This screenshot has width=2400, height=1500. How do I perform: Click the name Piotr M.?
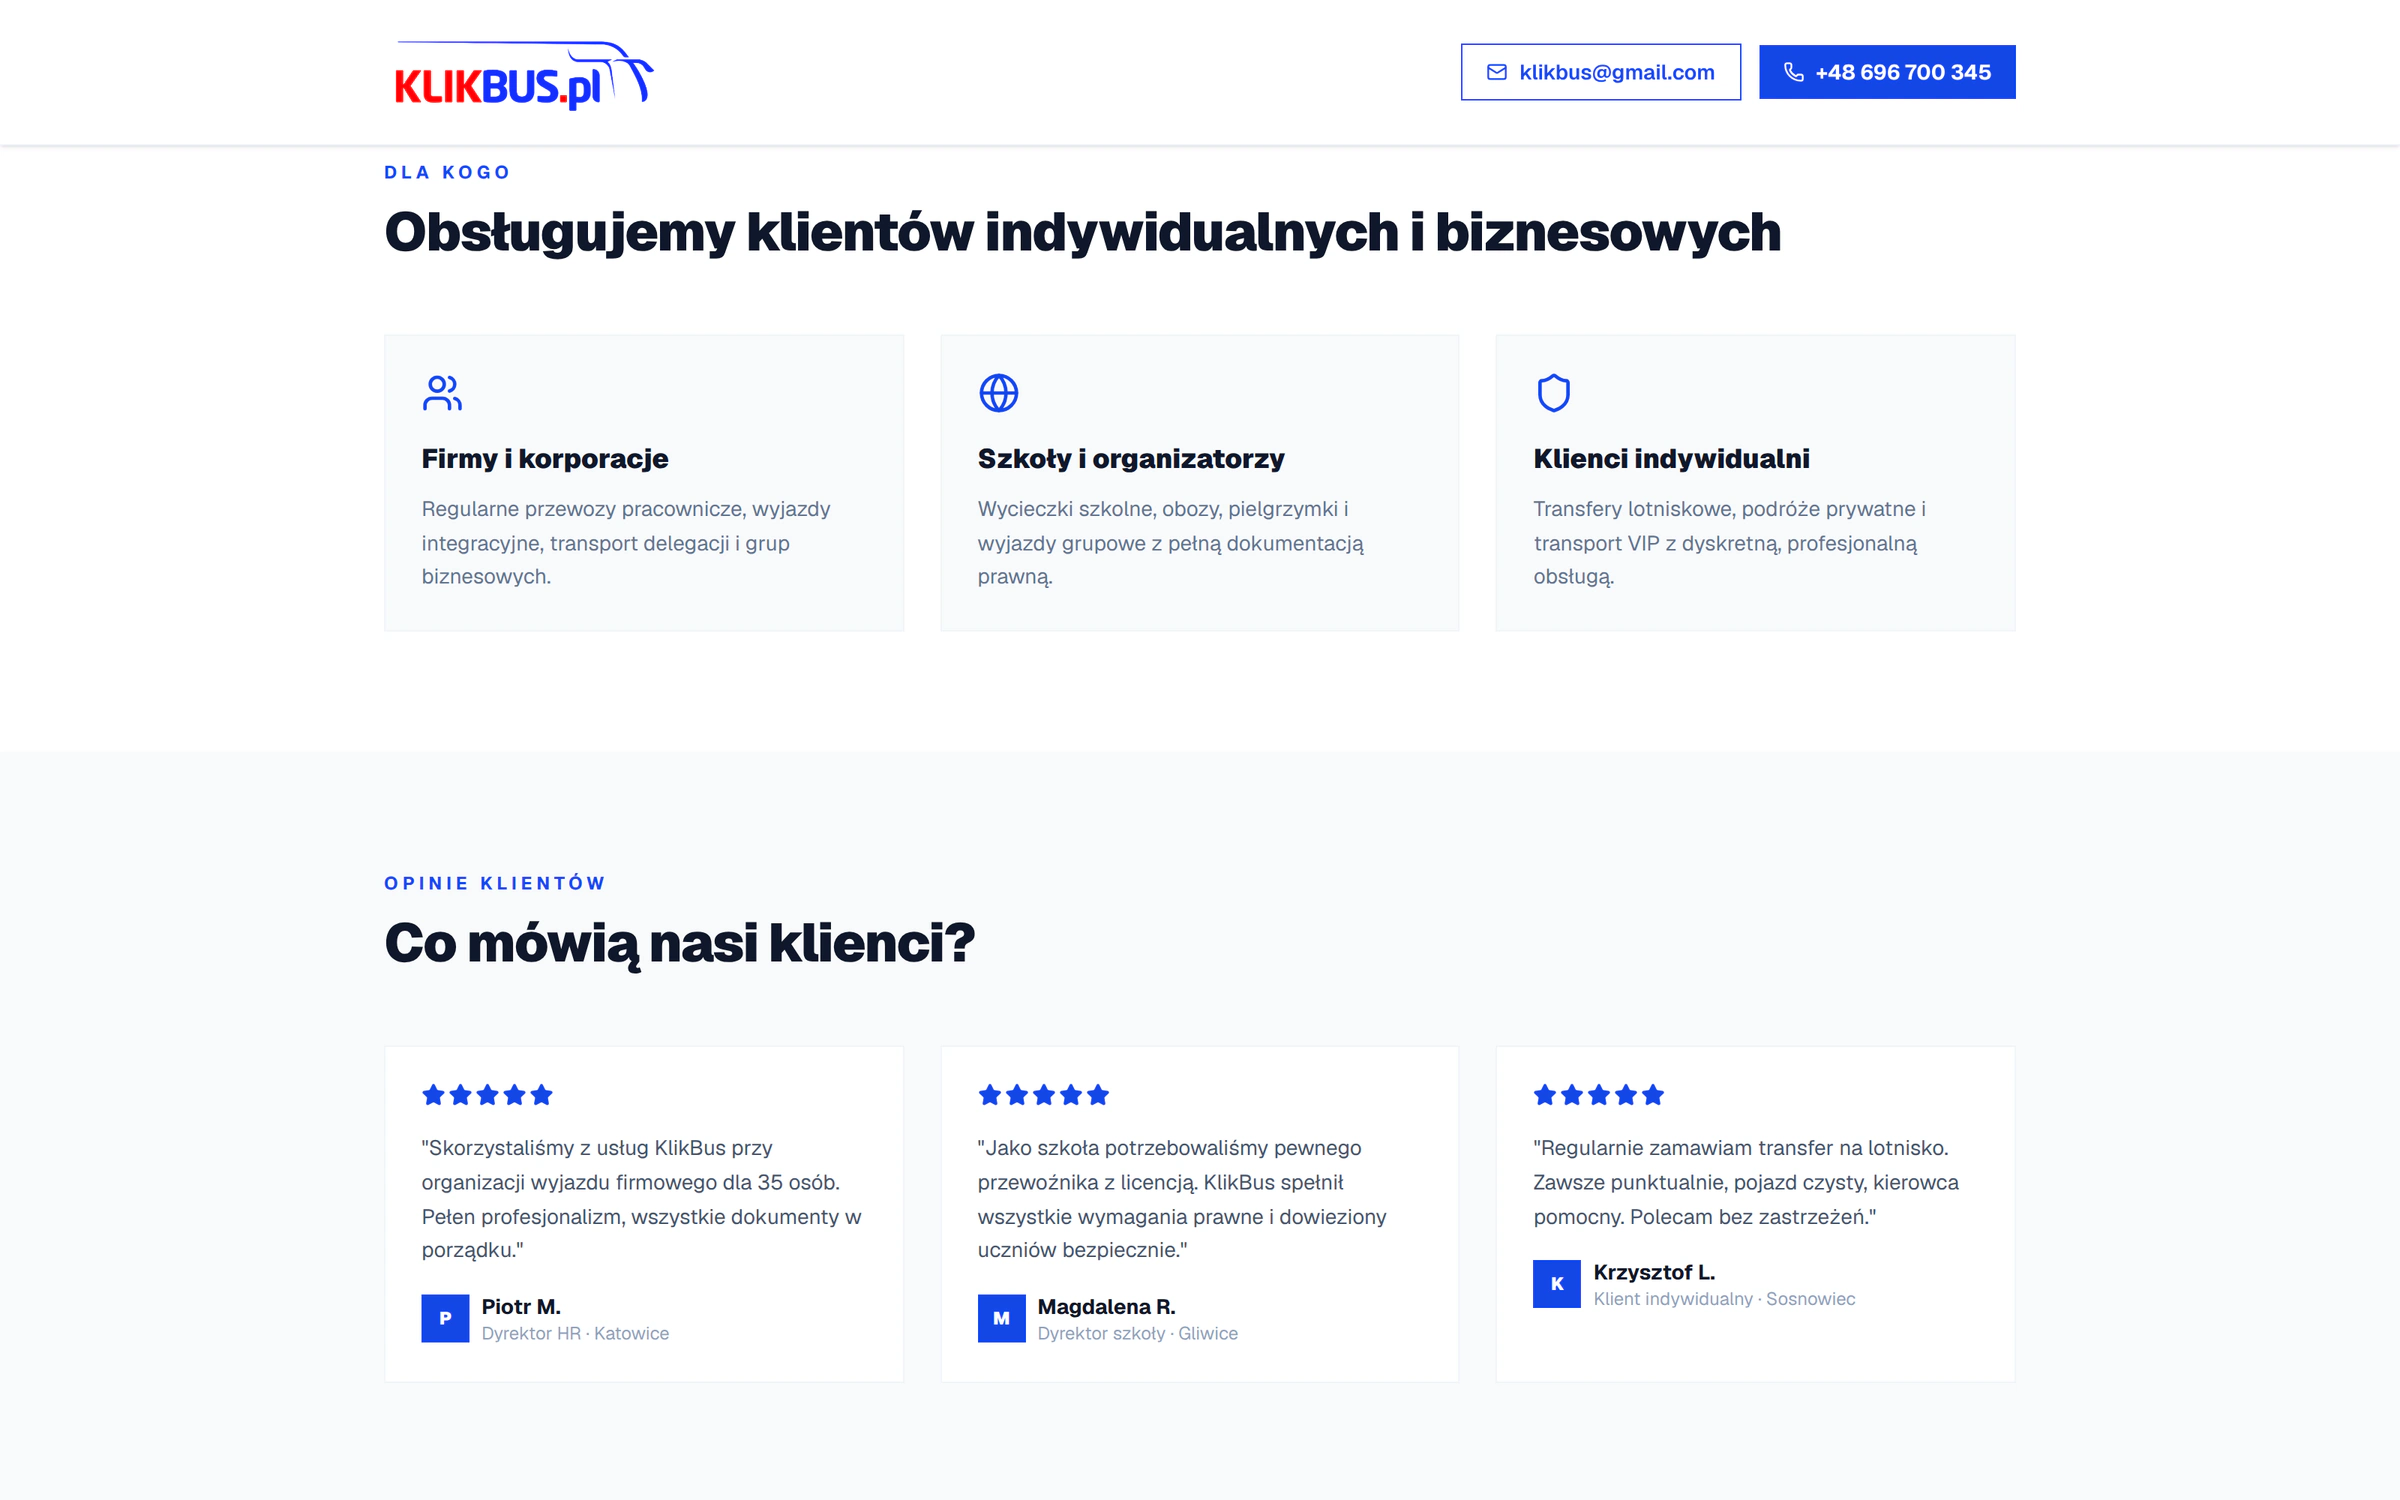(x=521, y=1306)
